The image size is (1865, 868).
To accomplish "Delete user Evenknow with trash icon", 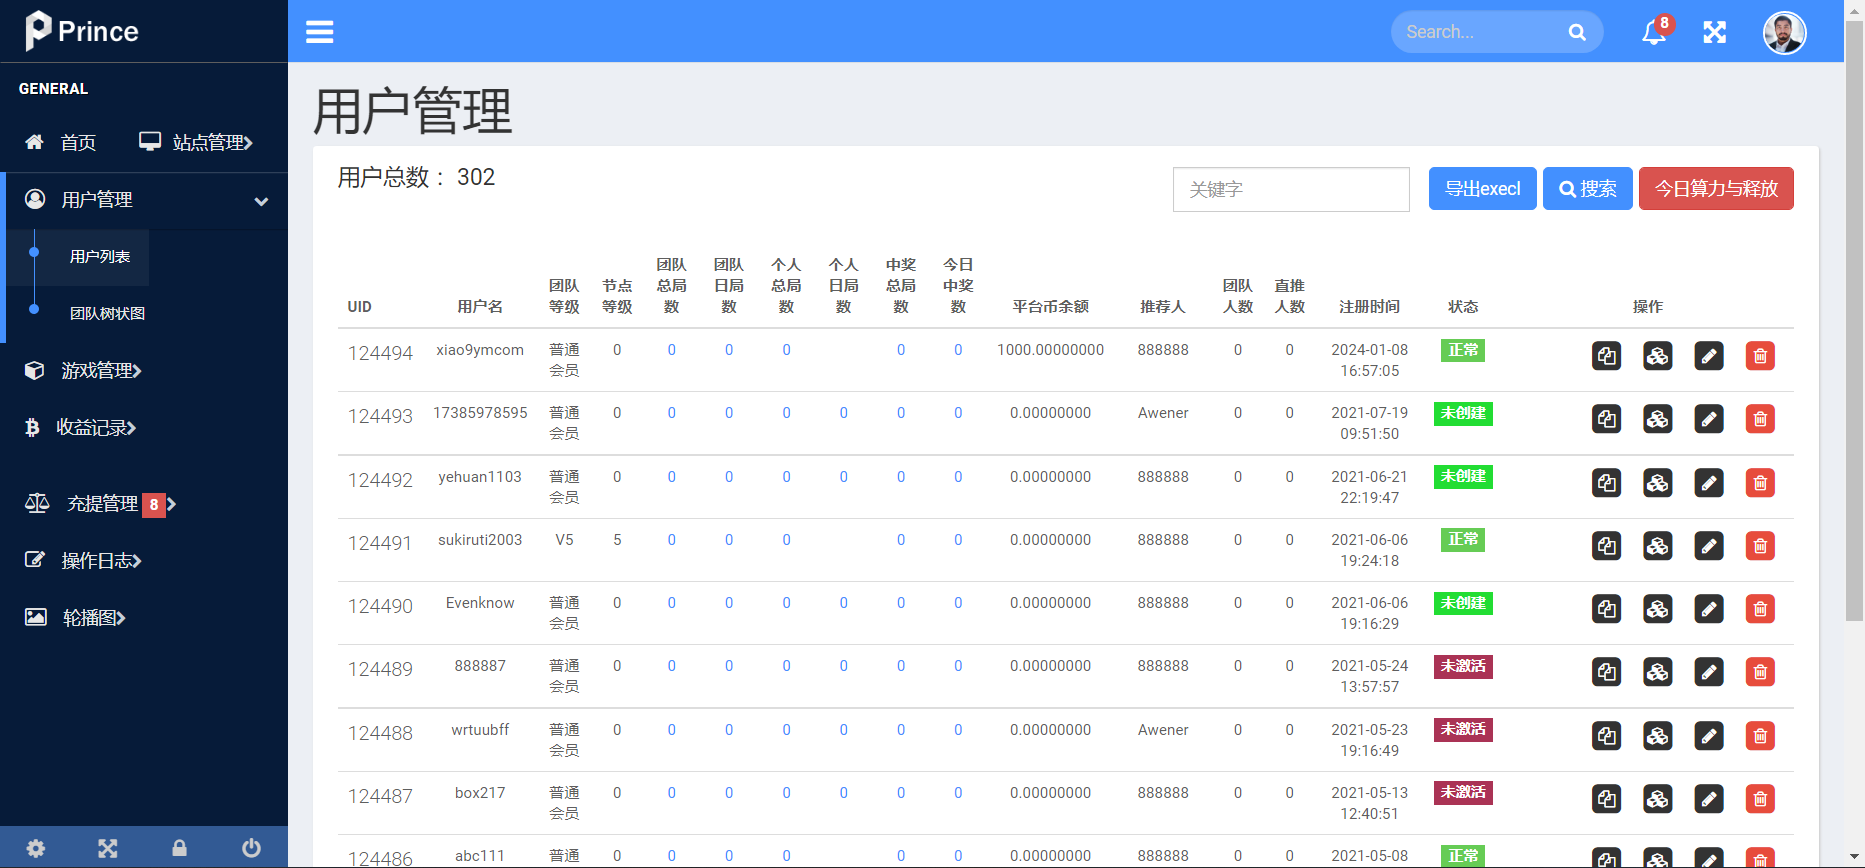I will 1760,609.
